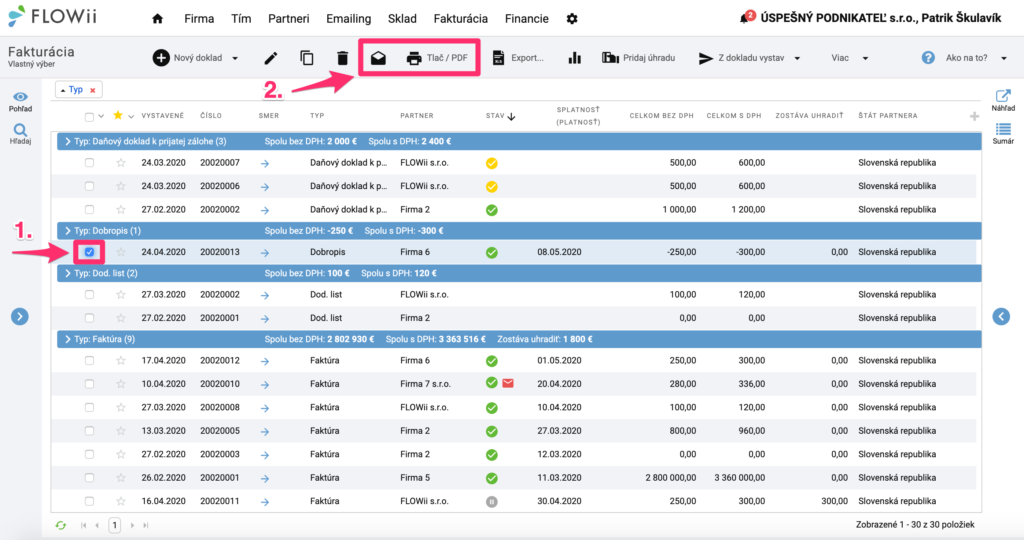Open Hľadaj search in sidebar
The image size is (1024, 540).
[x=20, y=135]
